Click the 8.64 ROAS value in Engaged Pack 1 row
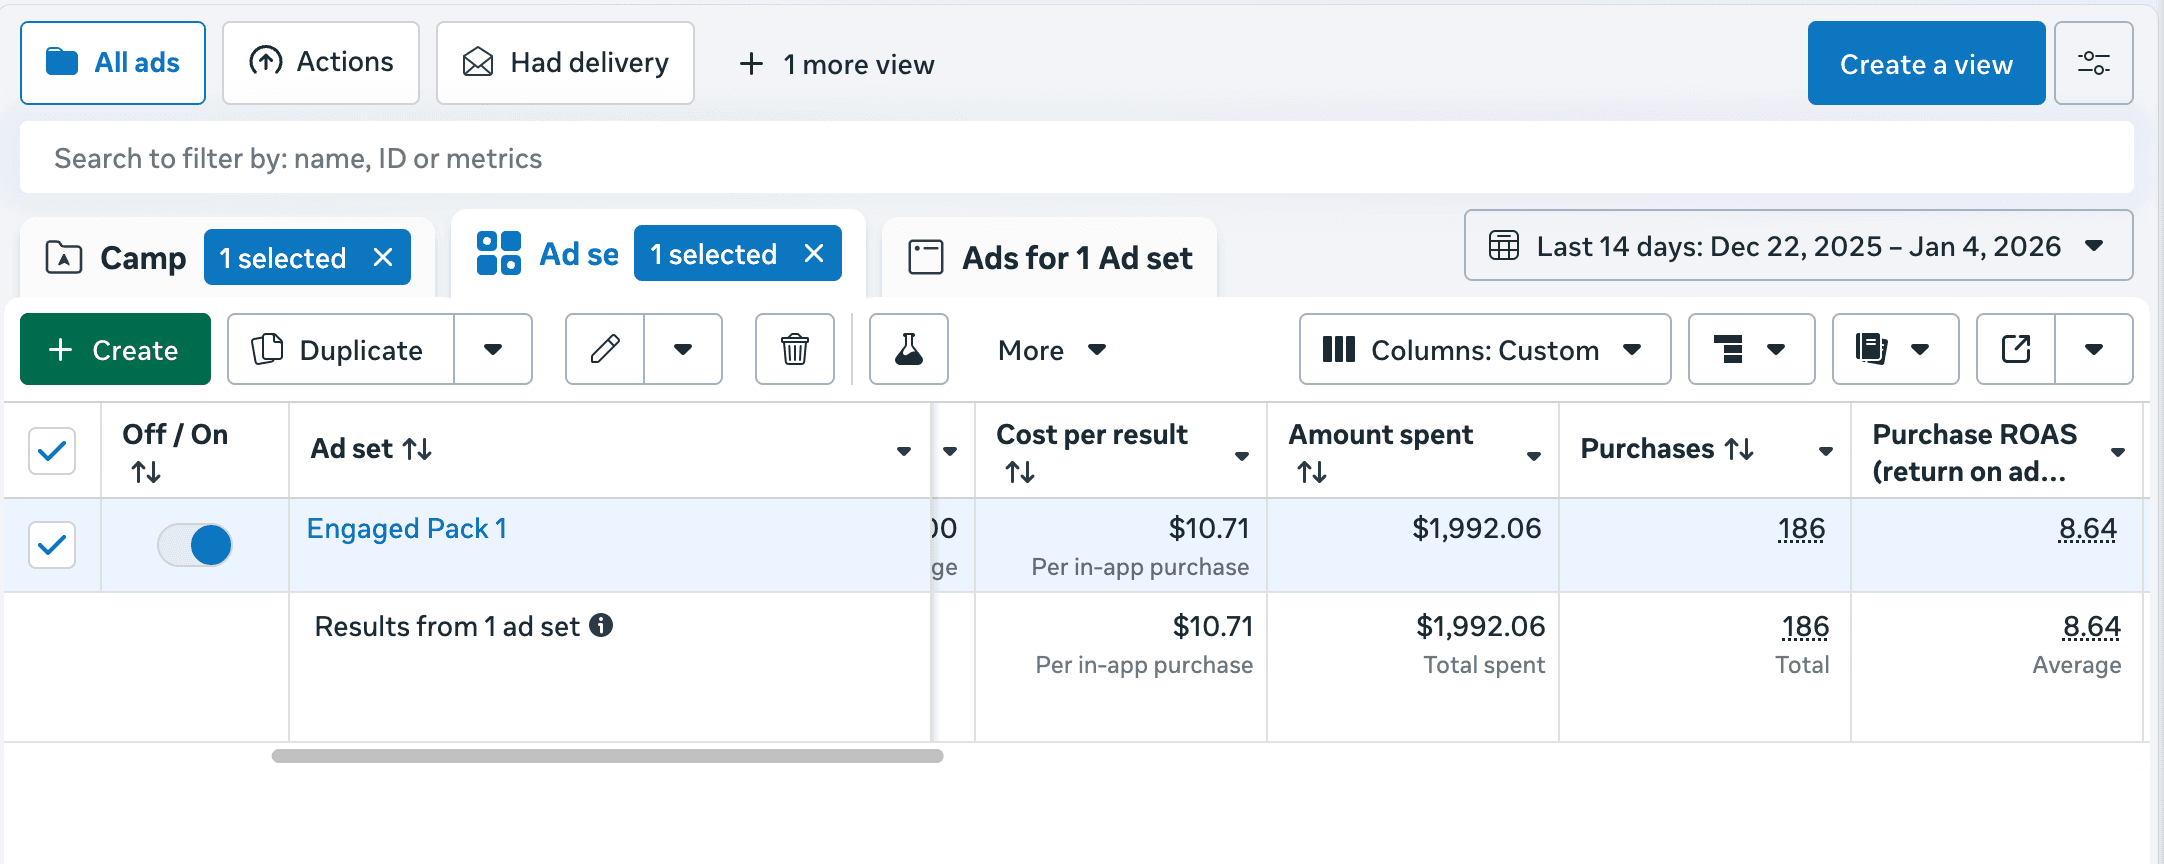Viewport: 2164px width, 864px height. 2088,528
